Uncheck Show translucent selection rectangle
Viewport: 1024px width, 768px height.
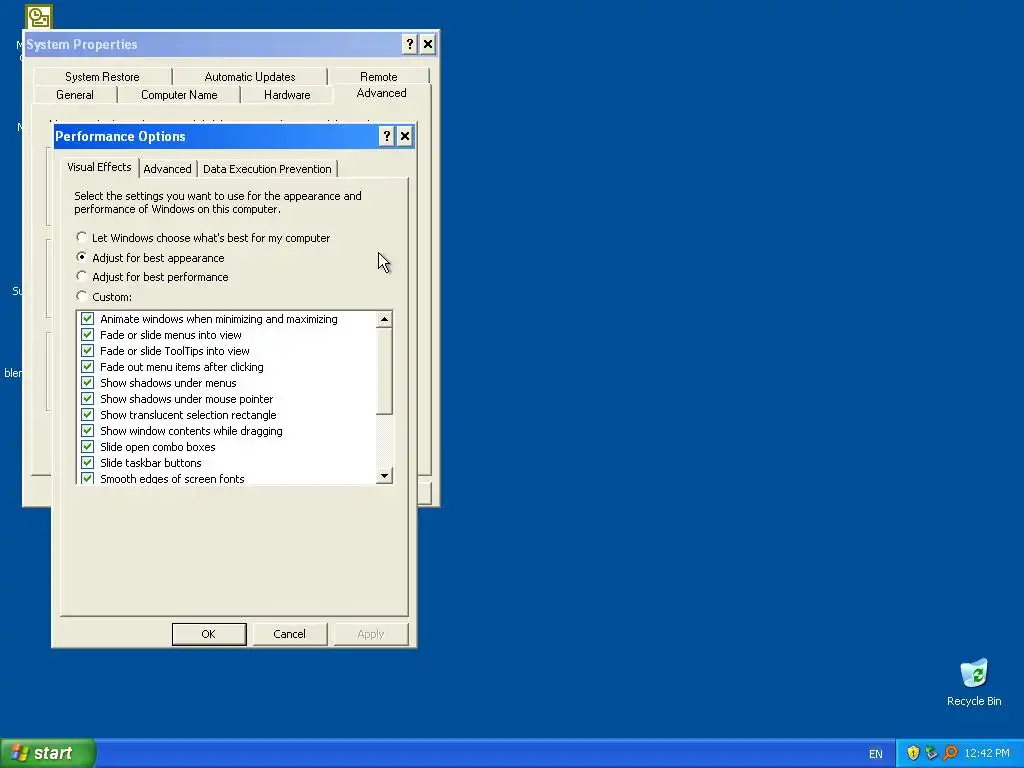click(88, 415)
